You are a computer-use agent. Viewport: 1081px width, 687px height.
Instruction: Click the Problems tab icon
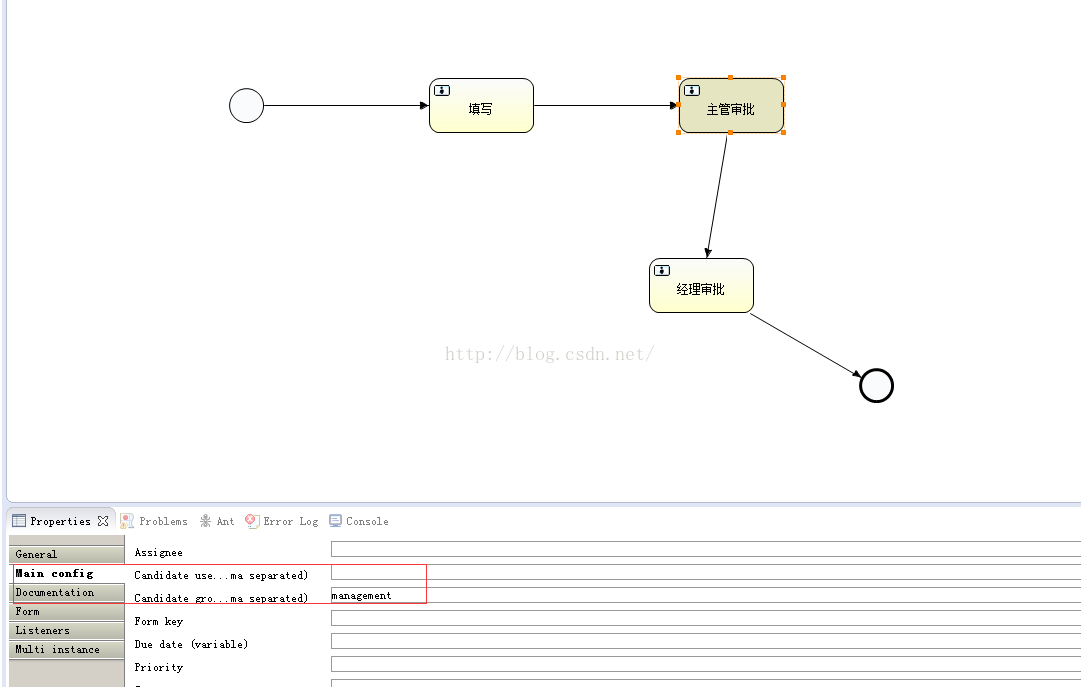pos(127,521)
